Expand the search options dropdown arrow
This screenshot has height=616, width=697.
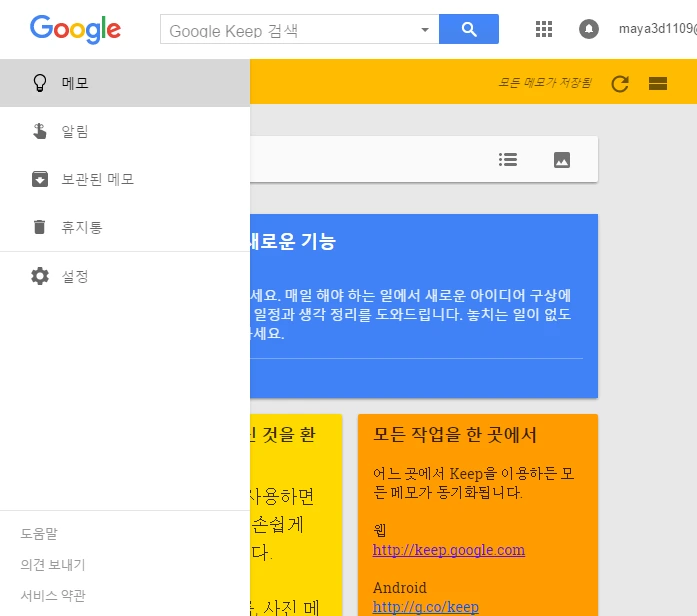(425, 30)
